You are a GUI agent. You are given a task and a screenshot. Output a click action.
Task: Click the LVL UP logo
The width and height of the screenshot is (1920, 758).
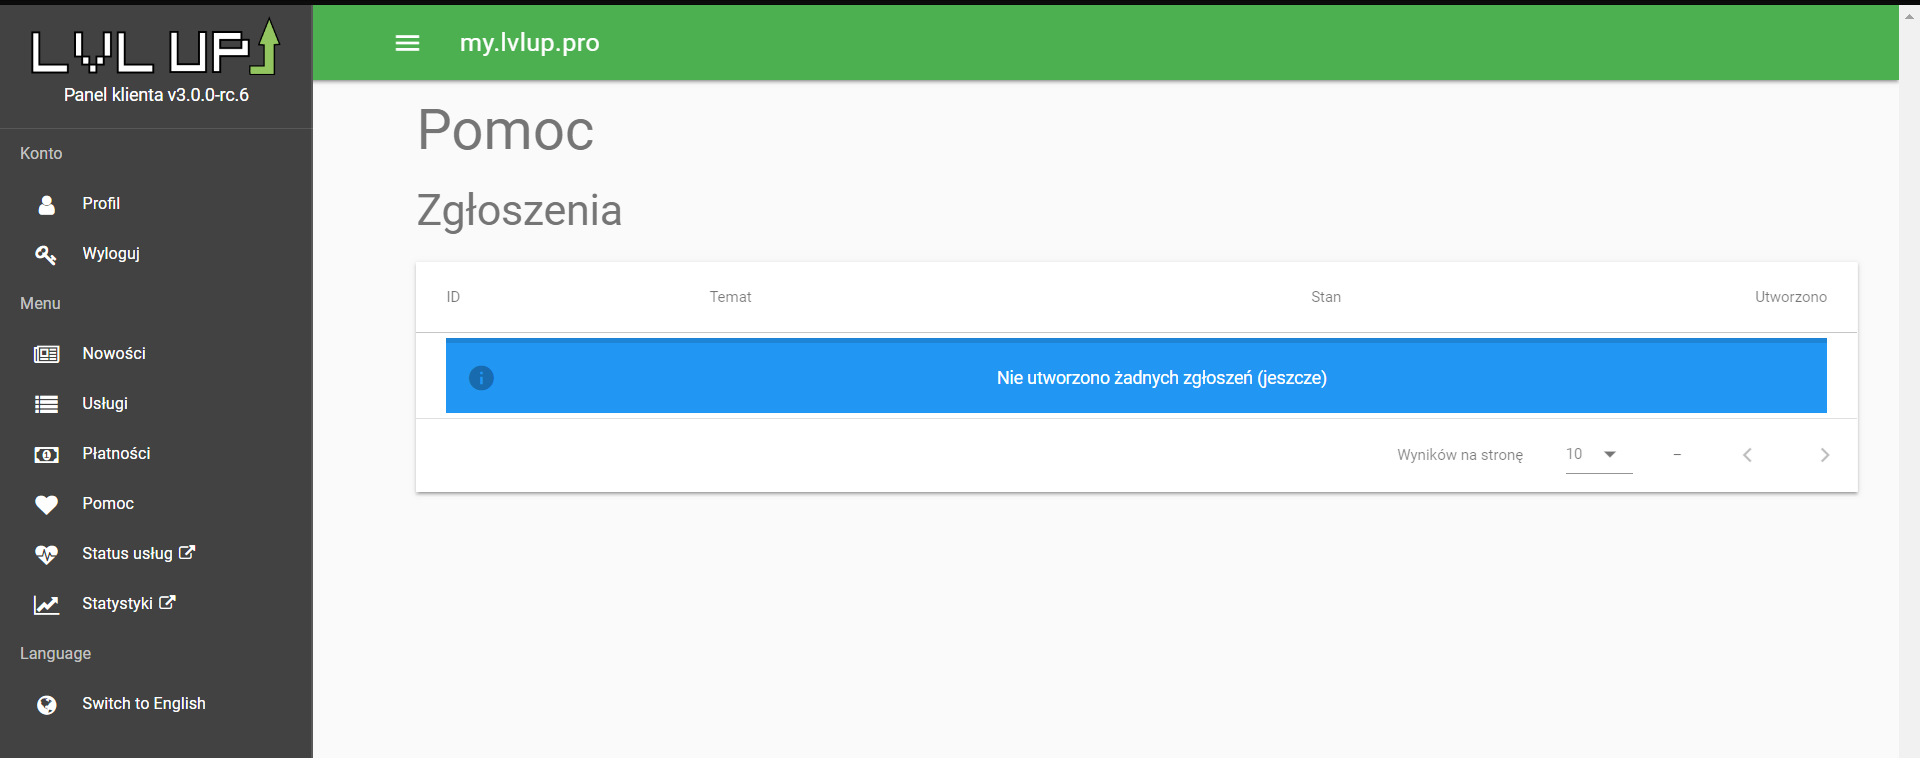coord(156,50)
